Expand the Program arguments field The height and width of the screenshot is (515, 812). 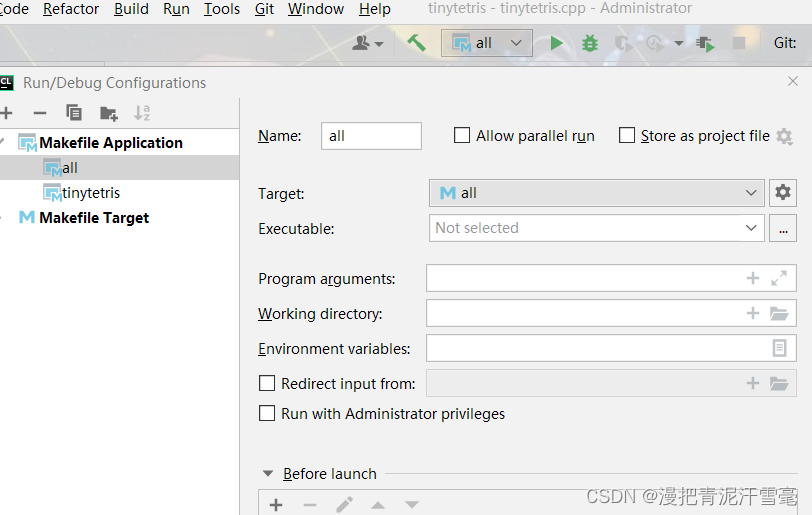coord(779,278)
